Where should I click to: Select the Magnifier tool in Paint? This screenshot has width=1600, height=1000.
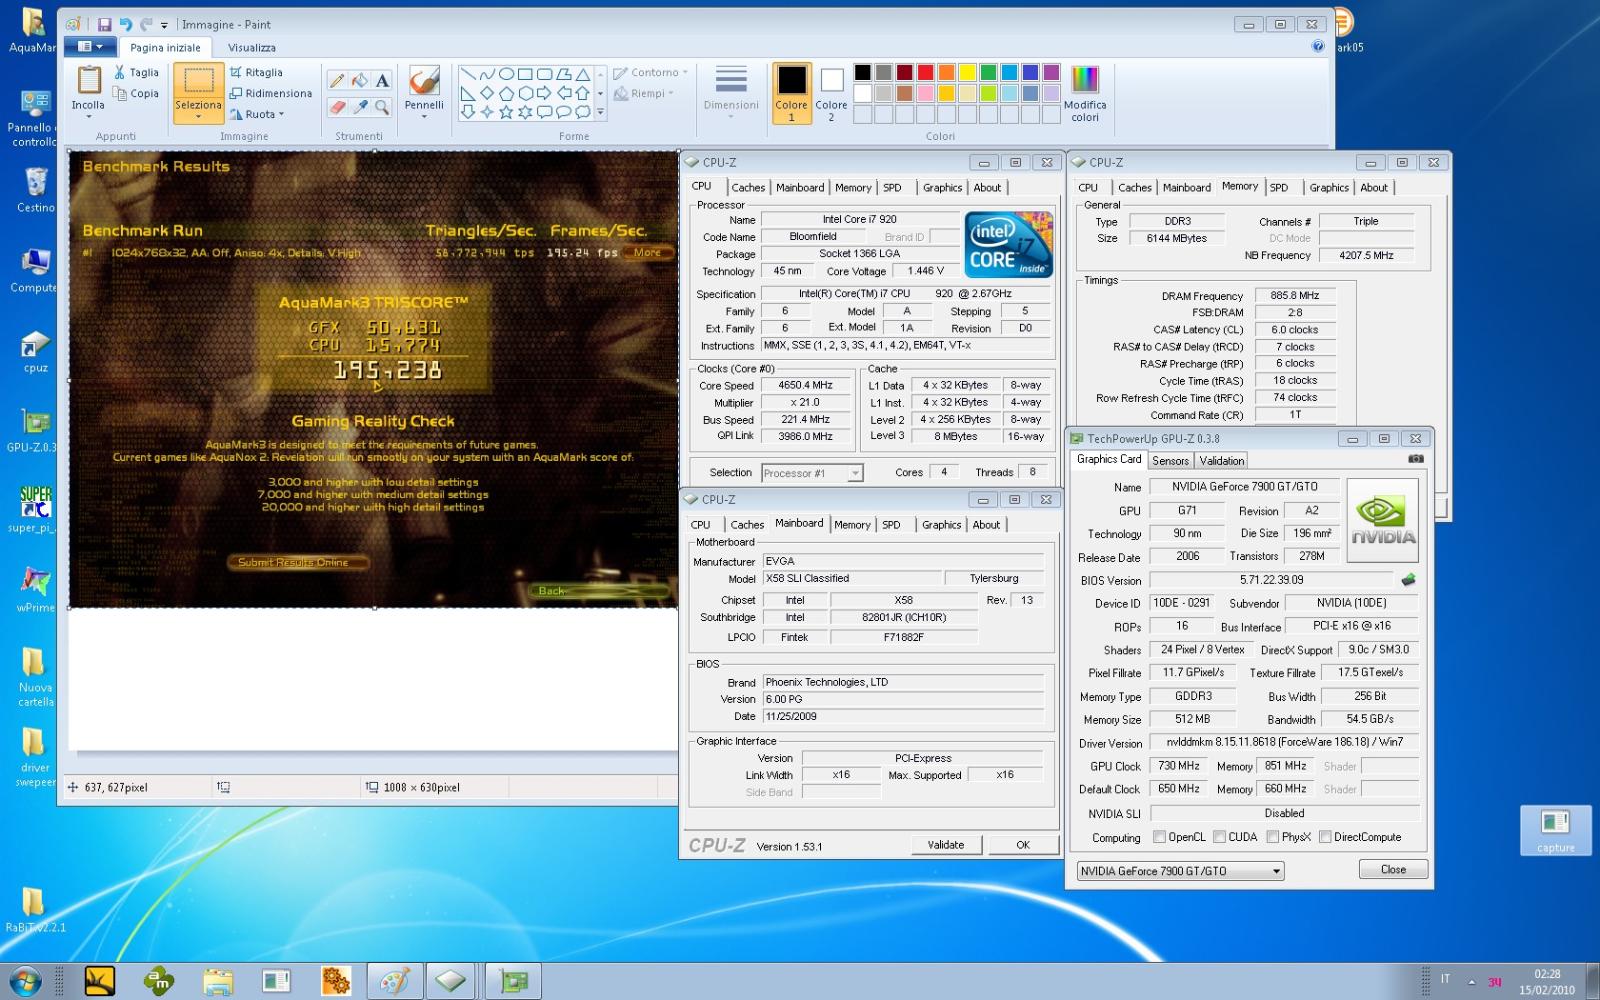[x=382, y=106]
